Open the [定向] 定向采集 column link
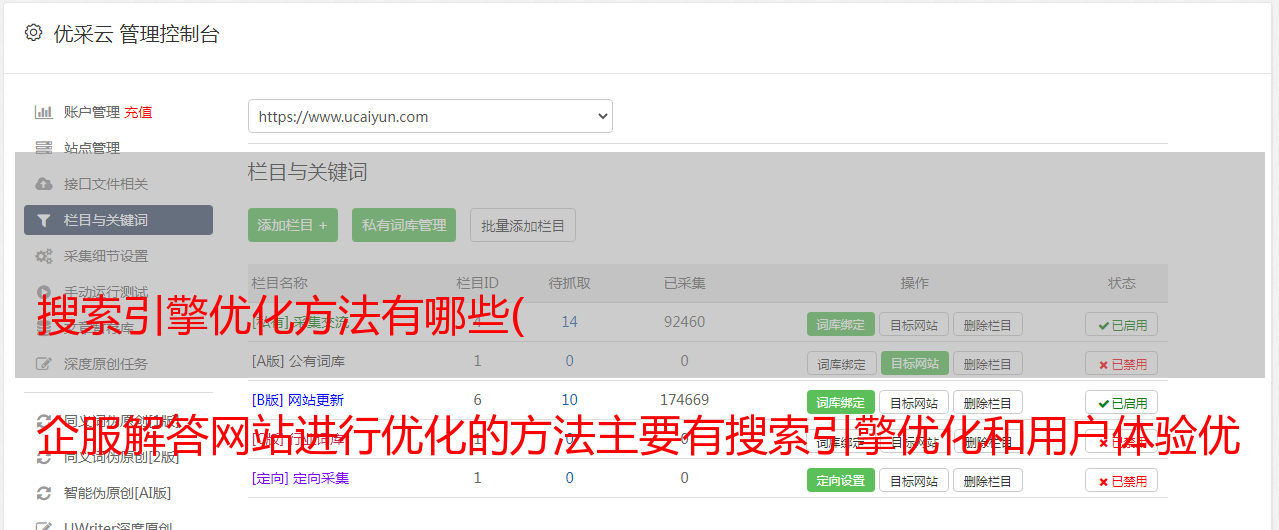The image size is (1279, 530). pyautogui.click(x=301, y=478)
